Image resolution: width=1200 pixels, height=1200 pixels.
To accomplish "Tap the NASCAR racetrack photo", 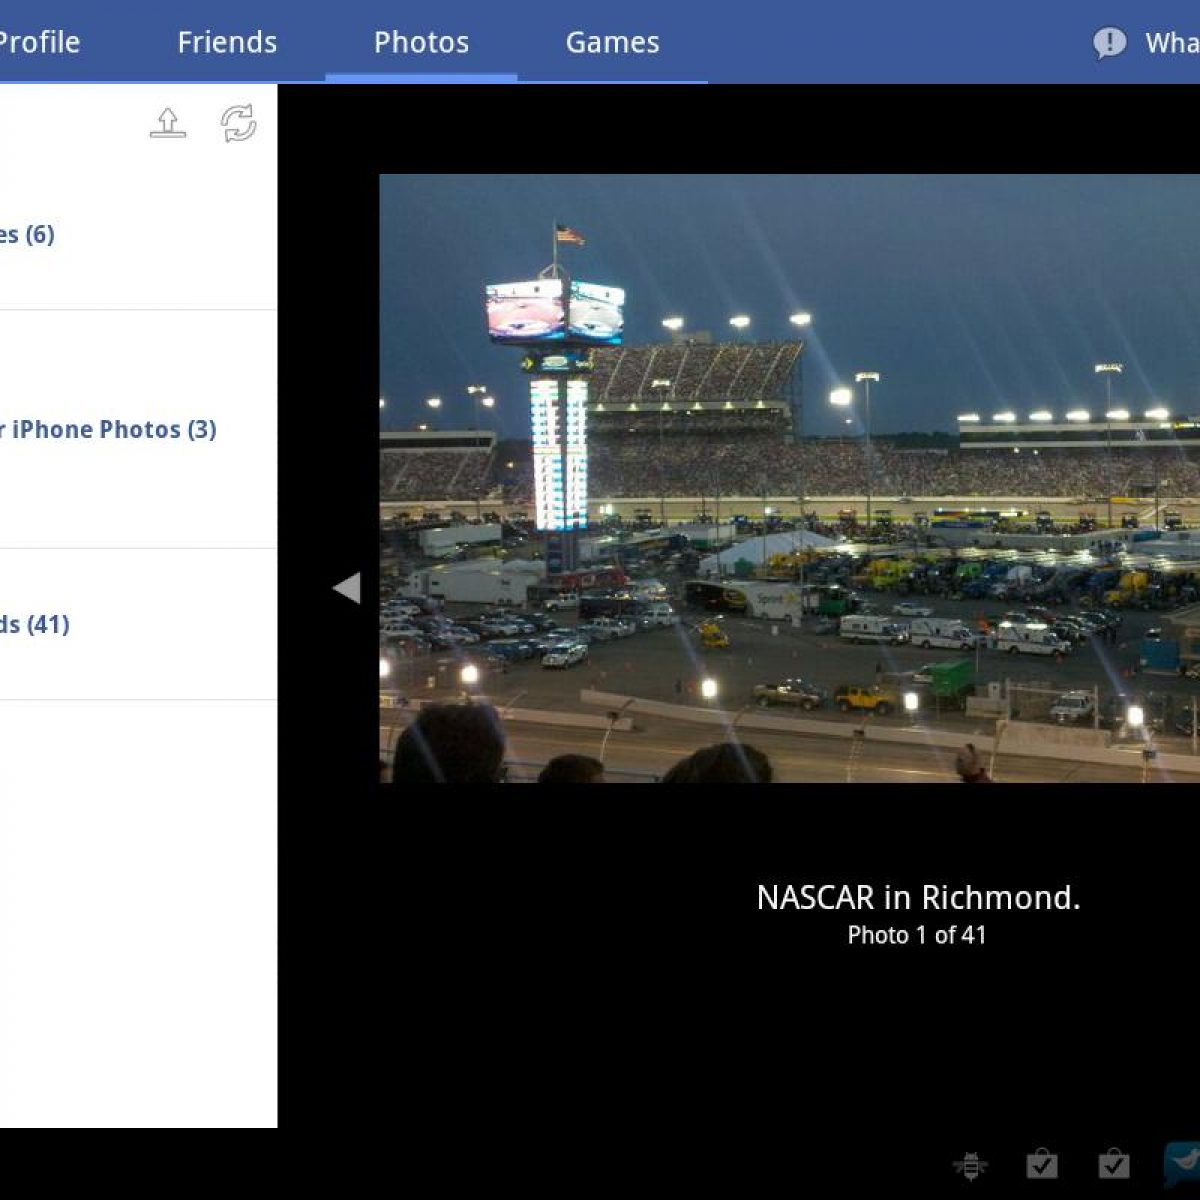I will [x=788, y=478].
